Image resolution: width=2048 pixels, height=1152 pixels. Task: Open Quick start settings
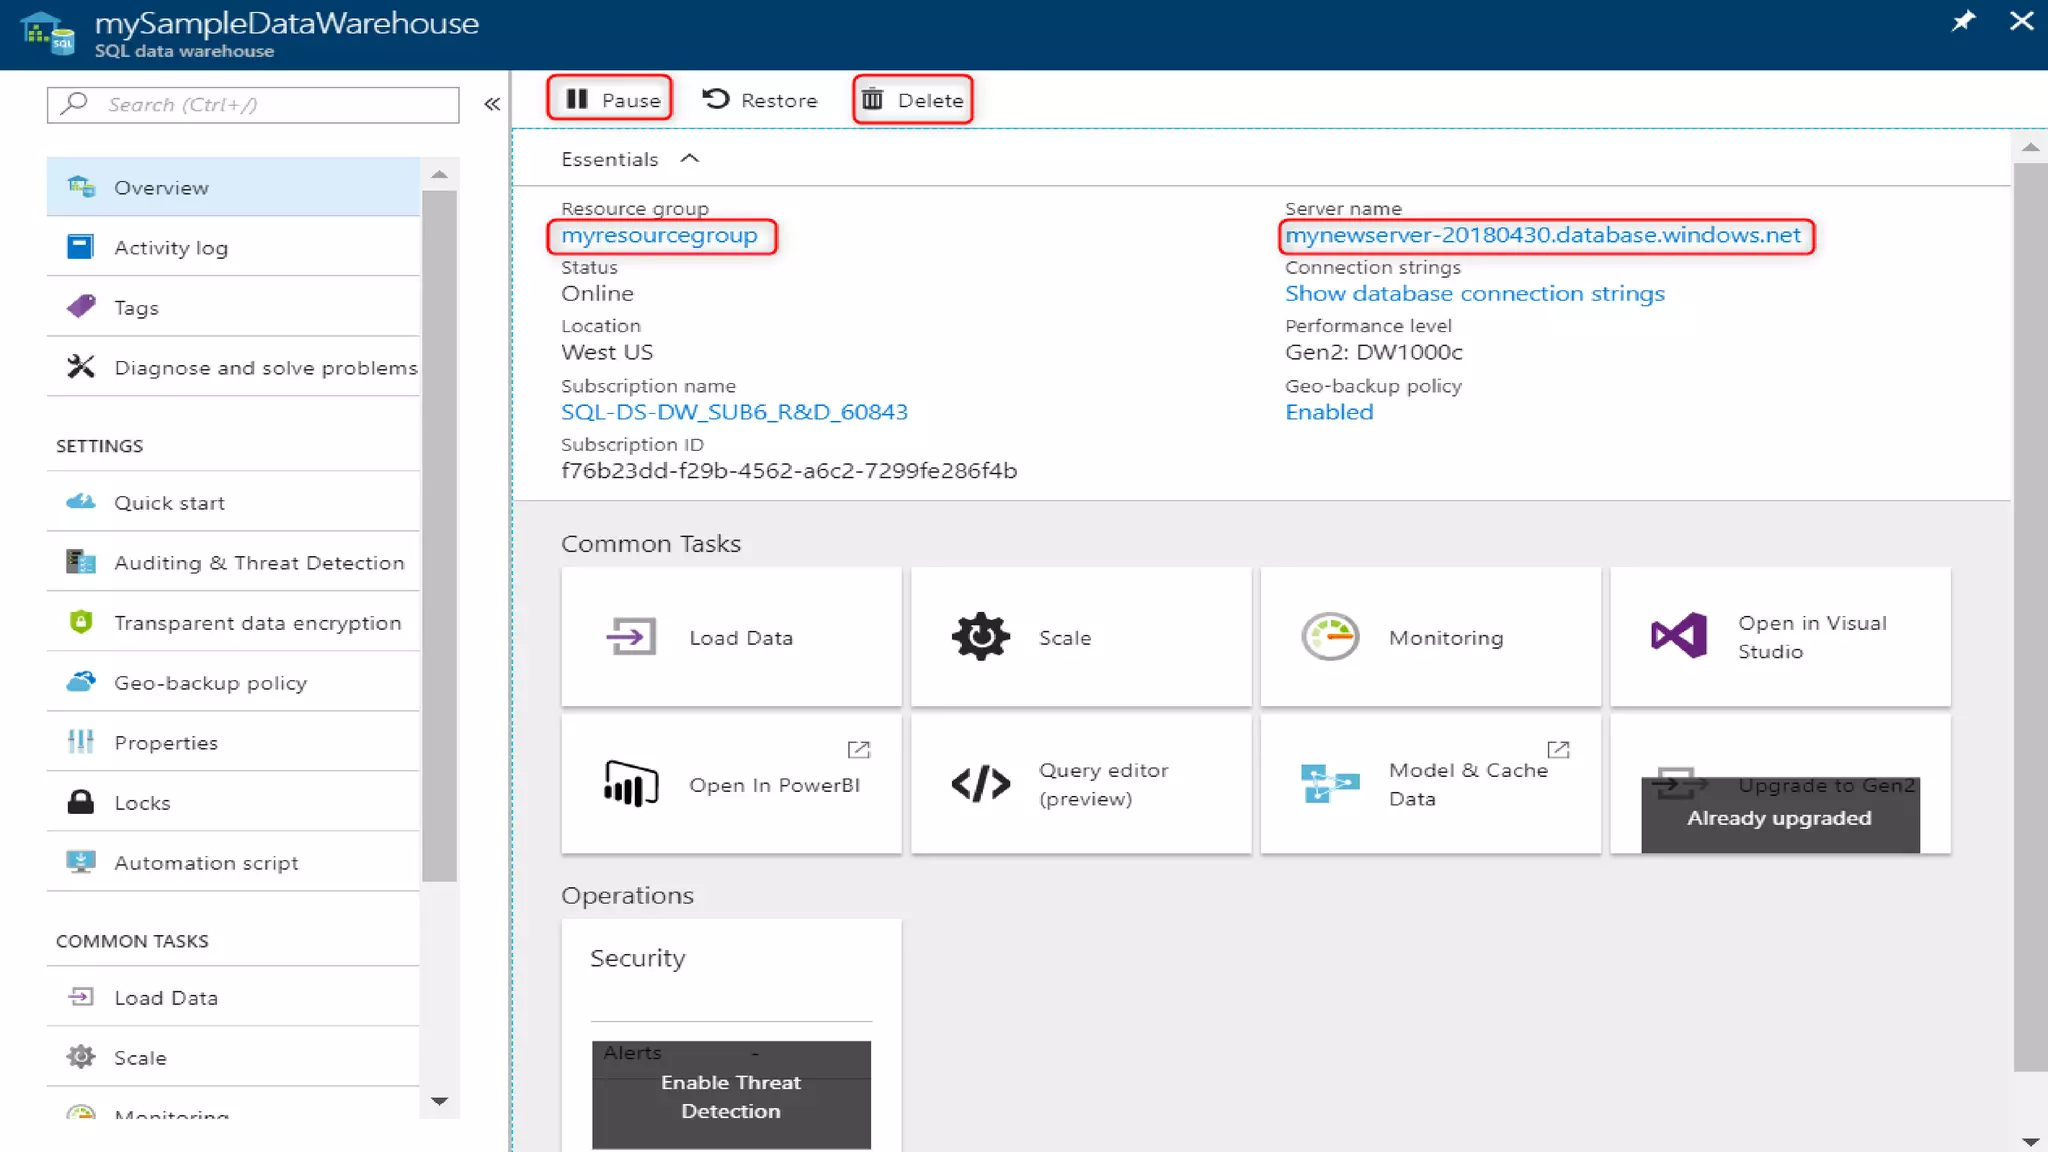(233, 502)
